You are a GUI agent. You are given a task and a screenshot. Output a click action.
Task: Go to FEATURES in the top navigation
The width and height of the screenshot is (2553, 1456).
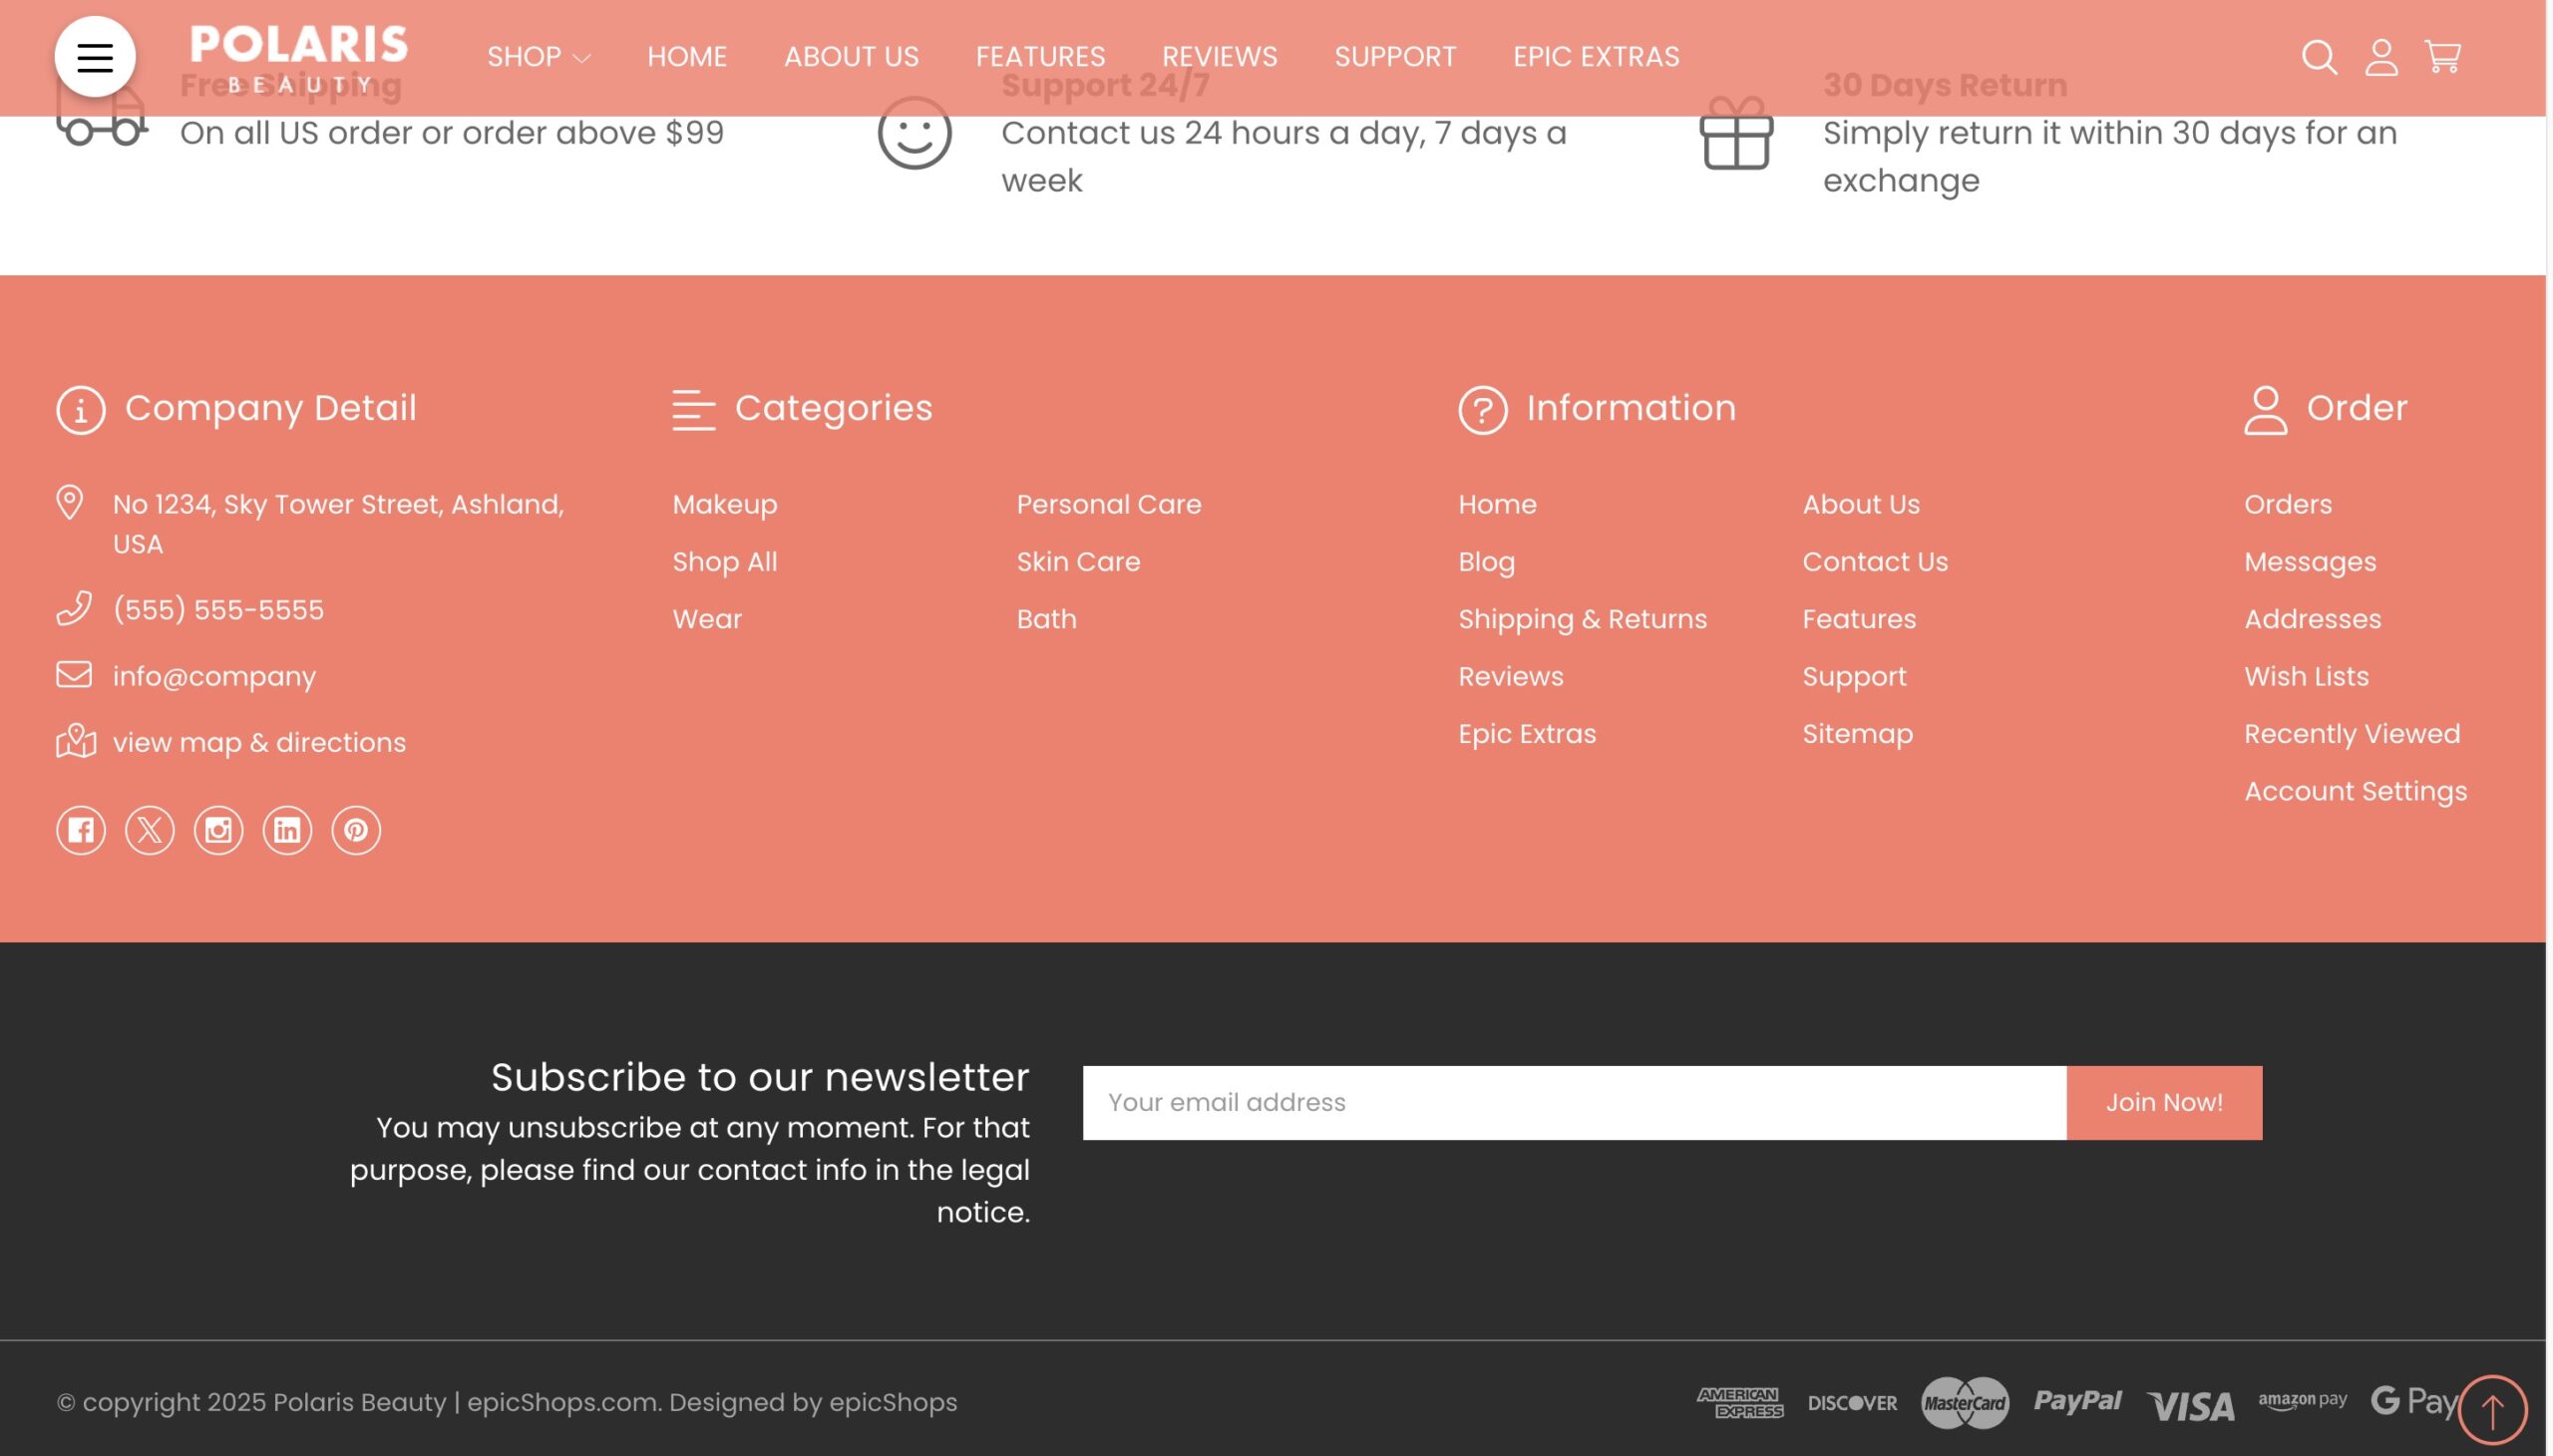[x=1040, y=57]
